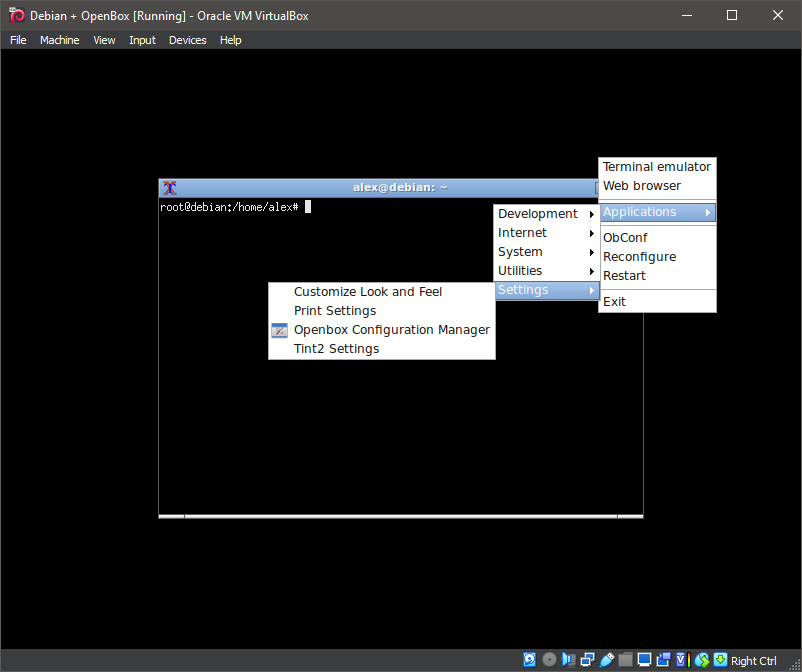Click the terminal prompt input area

[309, 206]
